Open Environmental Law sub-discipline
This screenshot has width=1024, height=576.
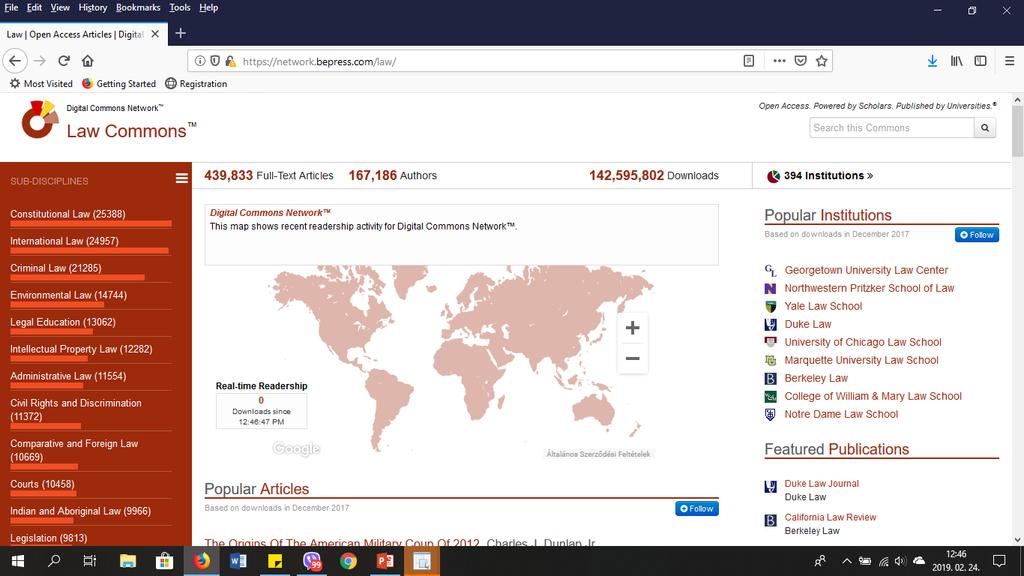[x=69, y=295]
